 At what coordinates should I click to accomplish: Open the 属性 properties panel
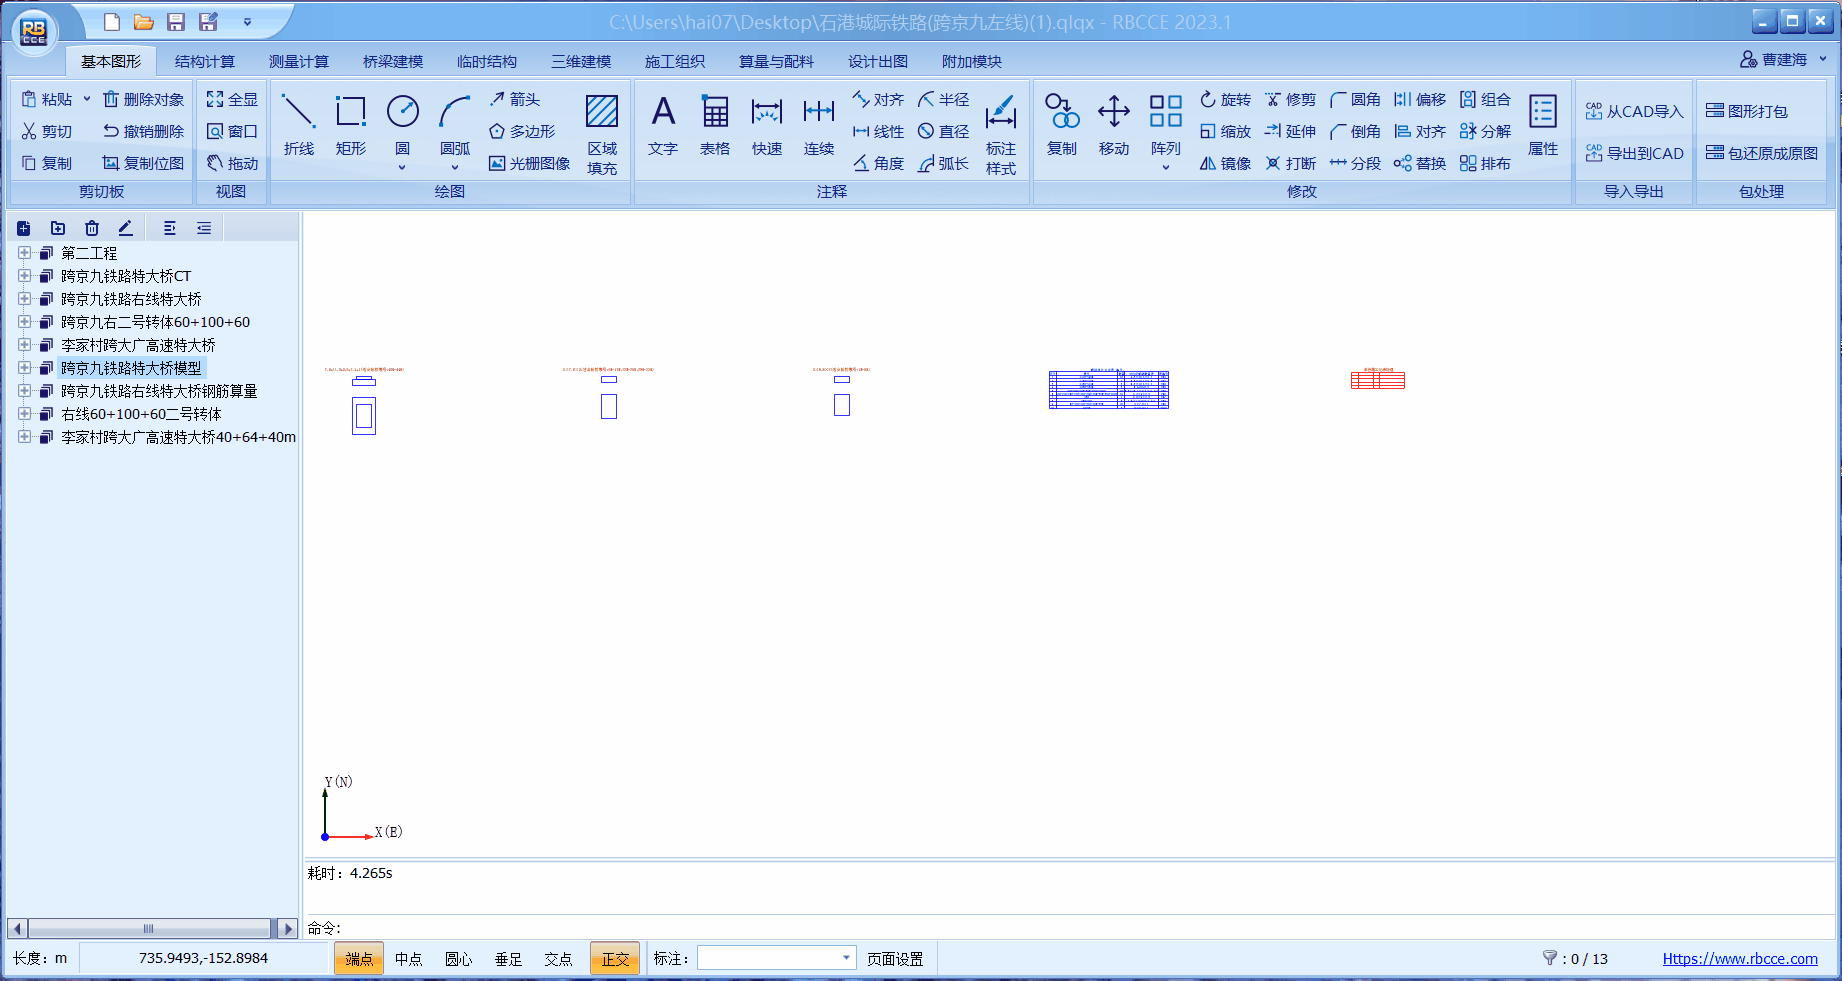(1542, 125)
